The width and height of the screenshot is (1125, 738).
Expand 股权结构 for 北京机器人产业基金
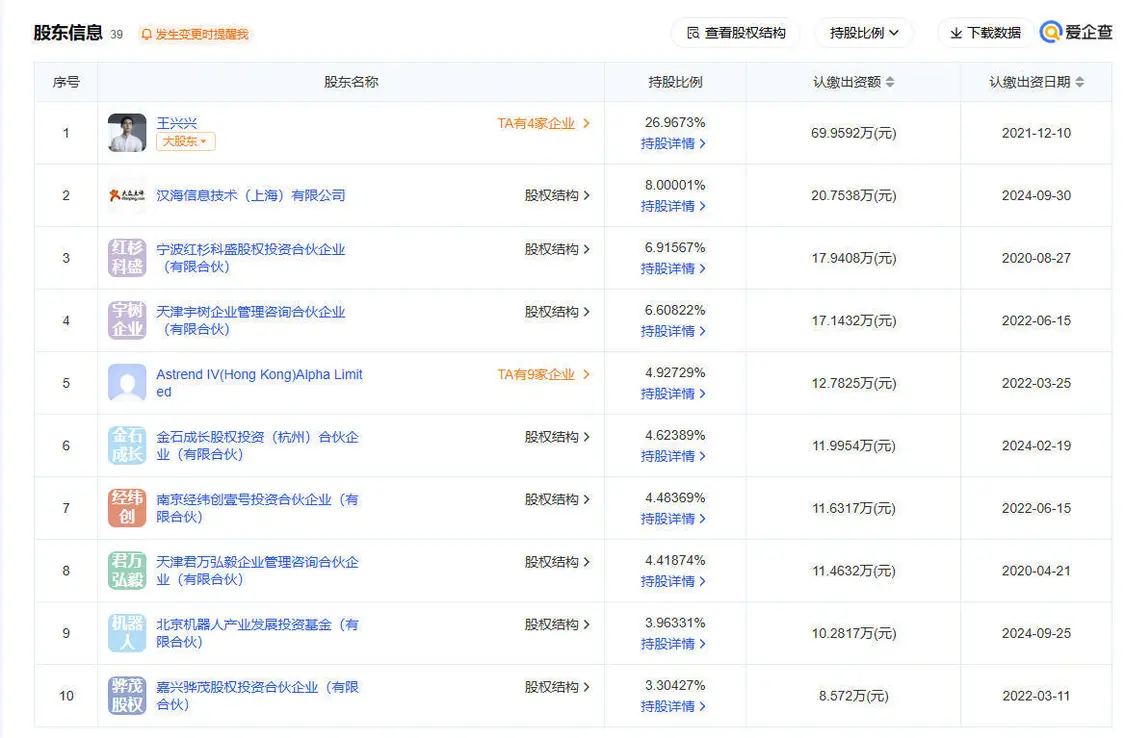[x=557, y=624]
